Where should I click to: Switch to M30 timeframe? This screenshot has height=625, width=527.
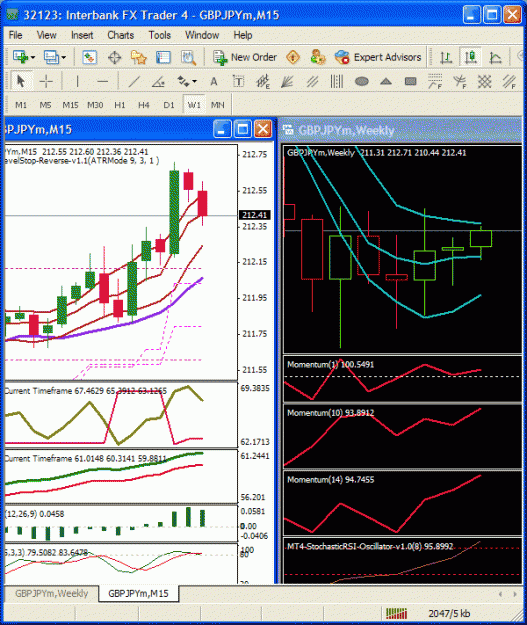95,105
